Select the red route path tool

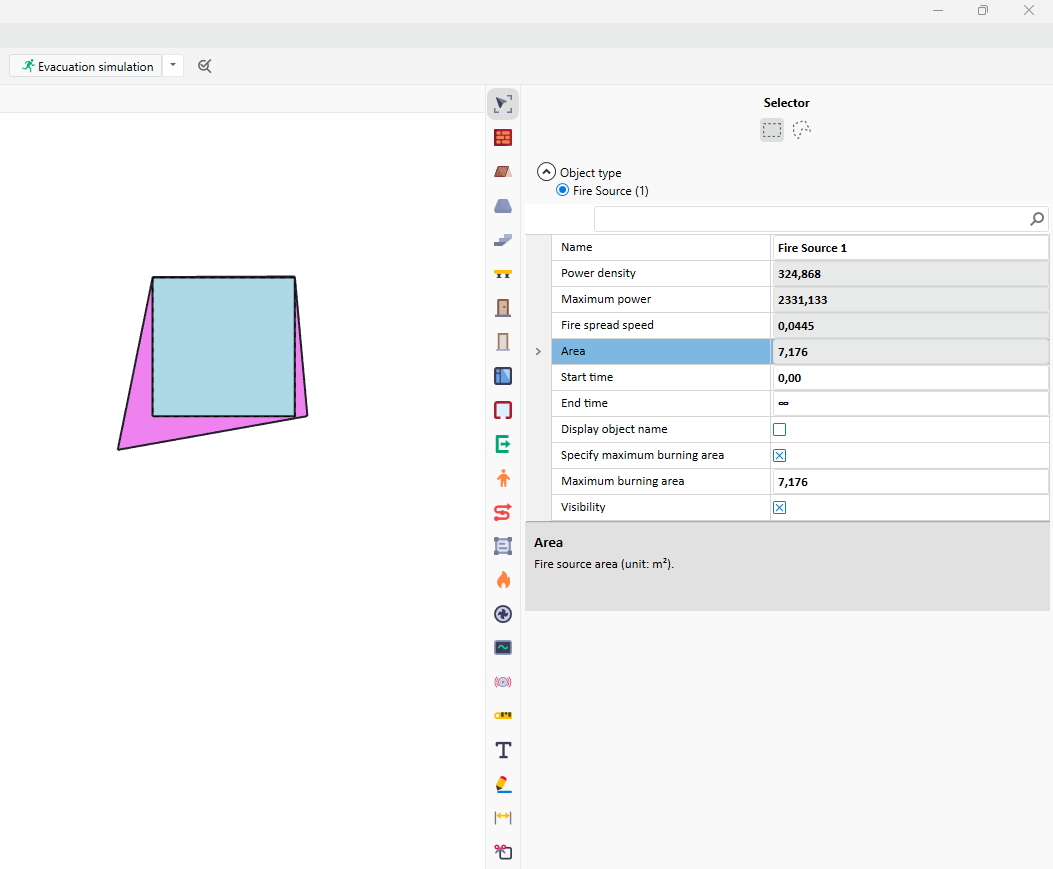[x=503, y=512]
